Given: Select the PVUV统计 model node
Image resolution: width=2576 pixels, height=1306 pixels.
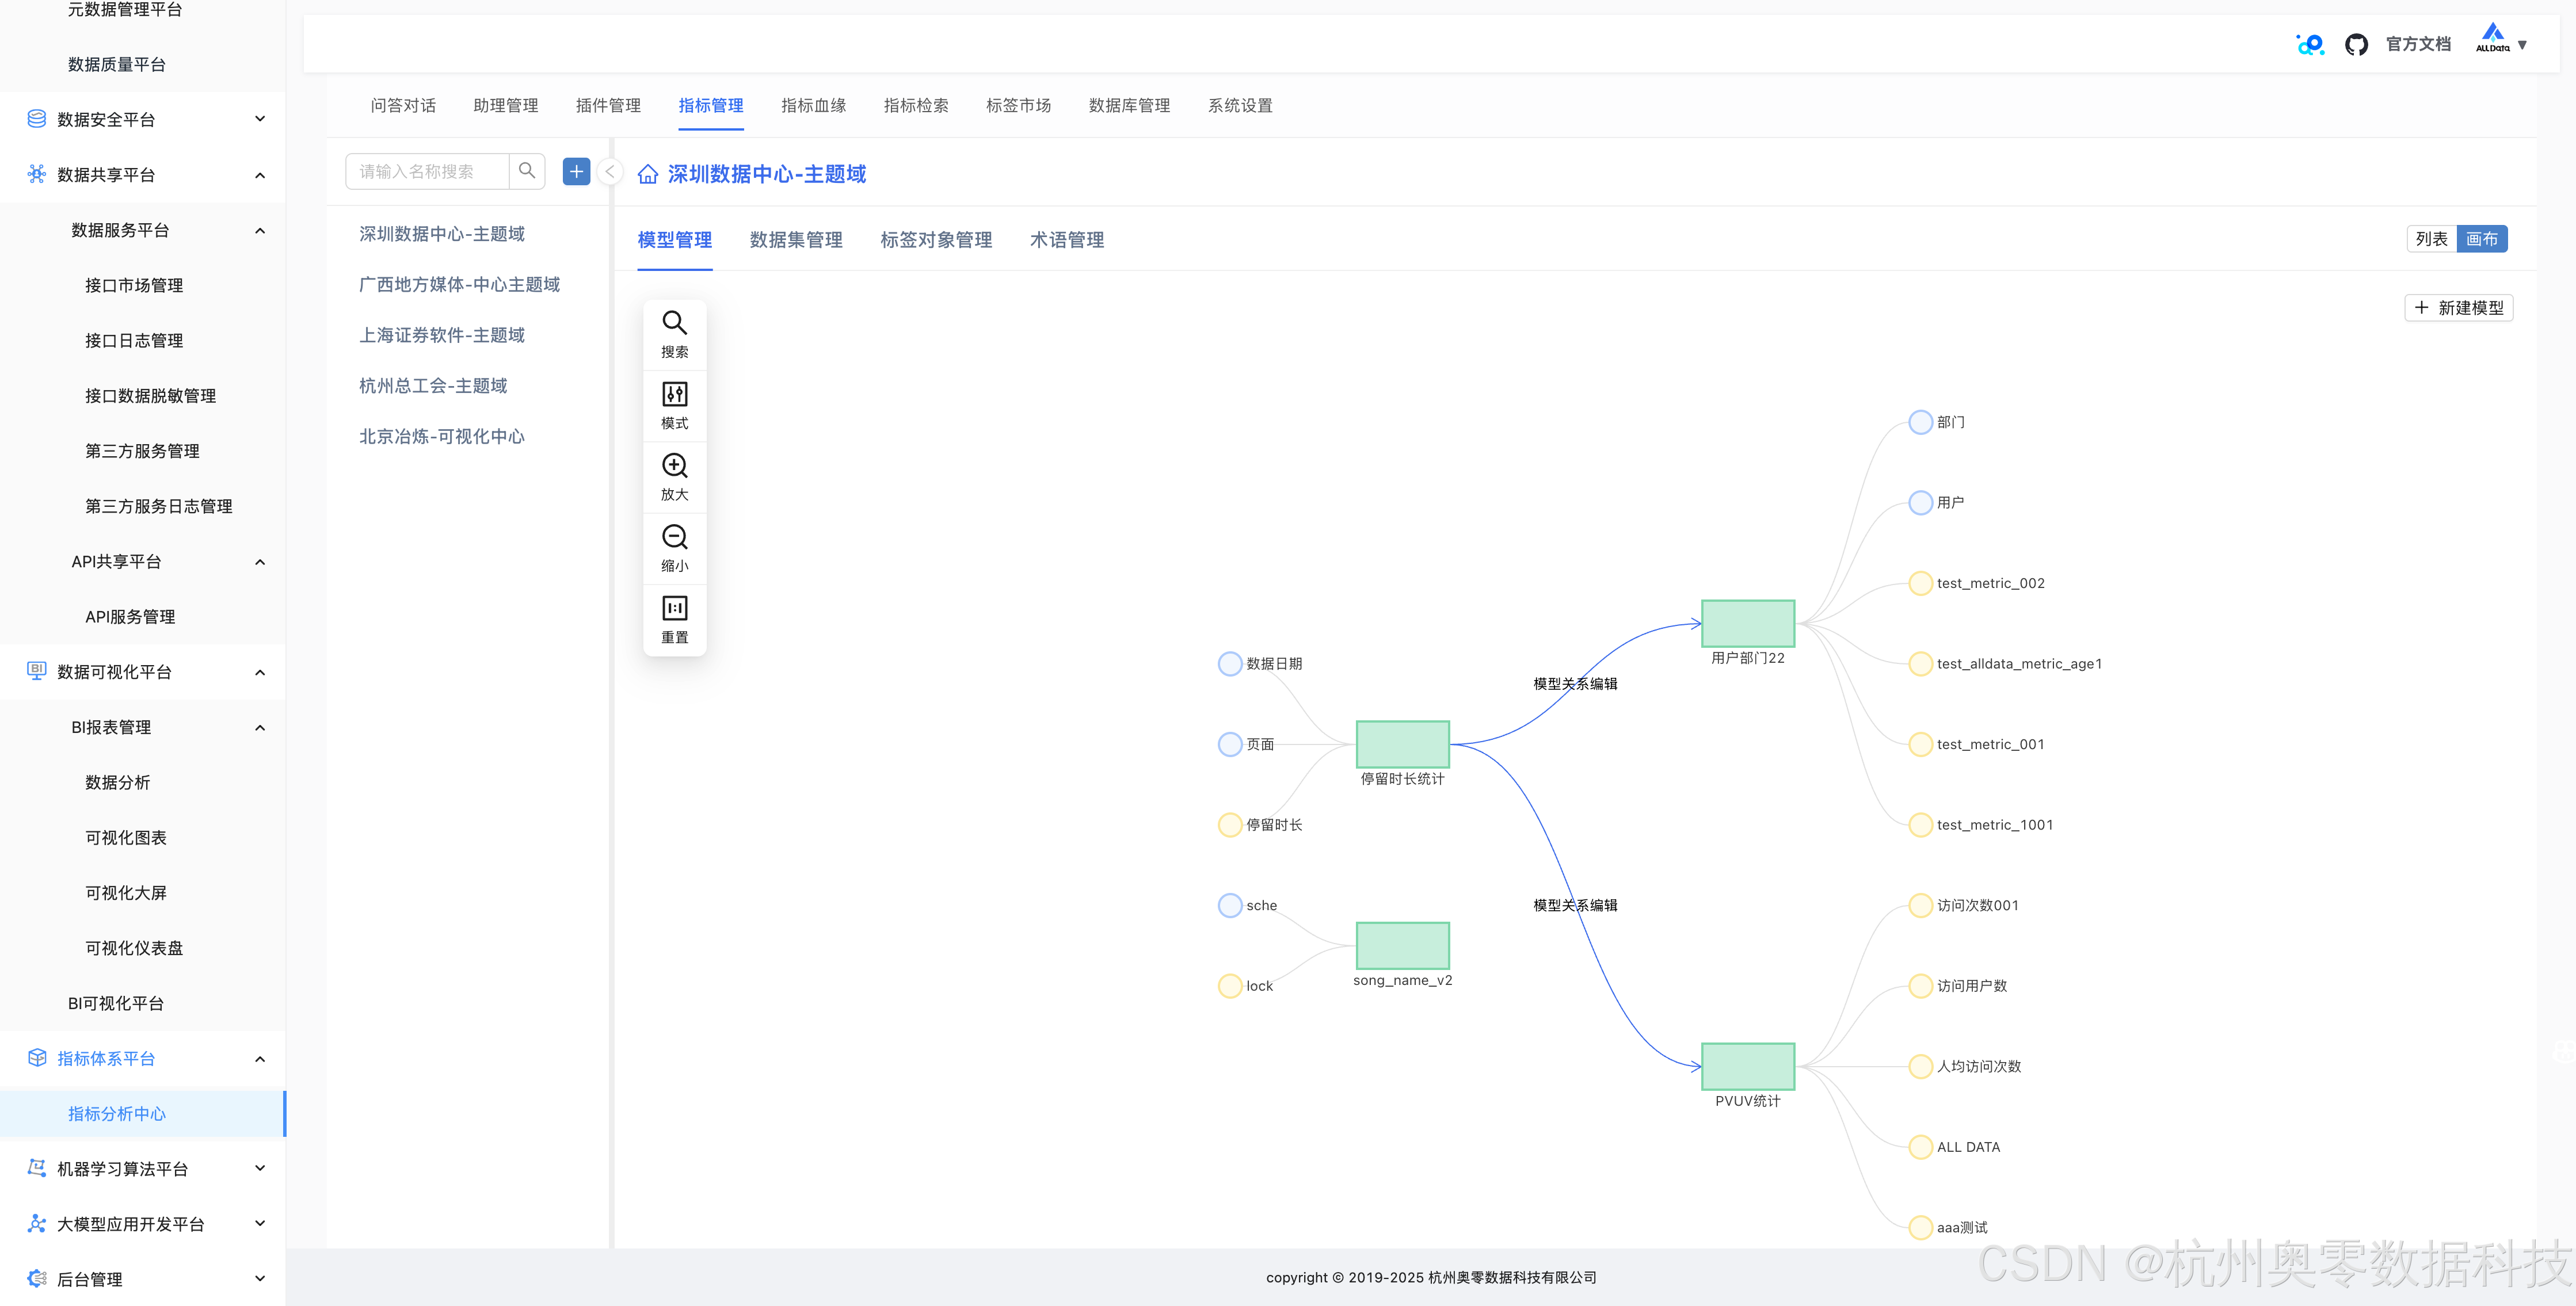Looking at the screenshot, I should tap(1747, 1066).
